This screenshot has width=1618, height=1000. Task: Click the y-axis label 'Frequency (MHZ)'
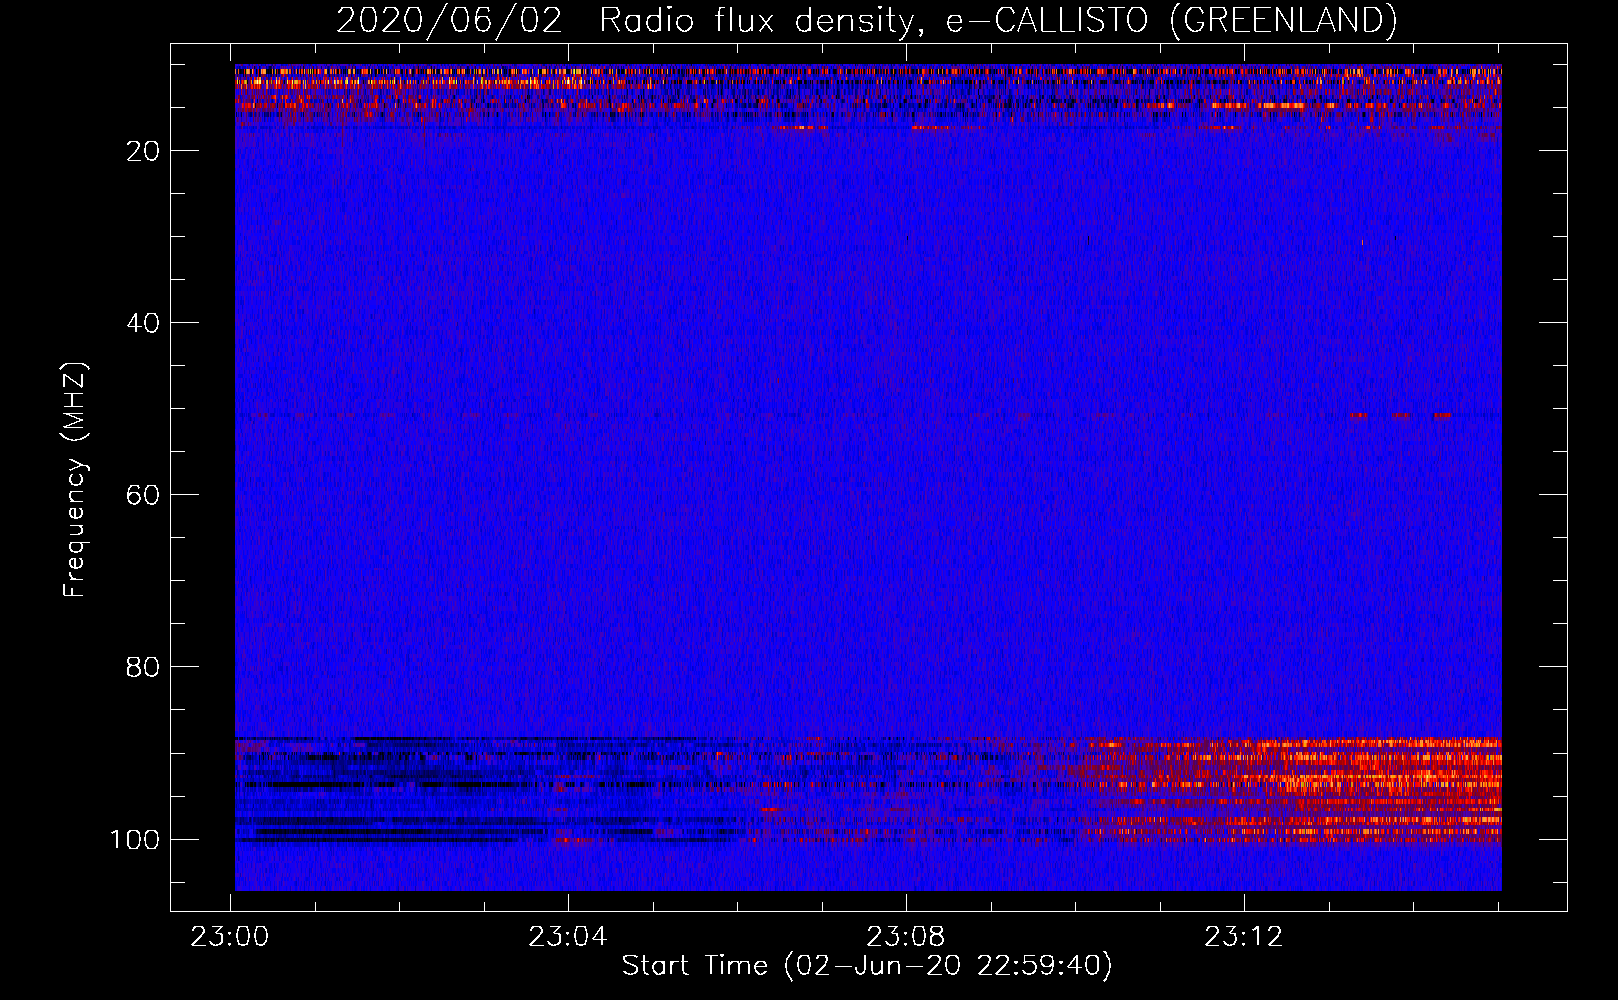tap(75, 480)
